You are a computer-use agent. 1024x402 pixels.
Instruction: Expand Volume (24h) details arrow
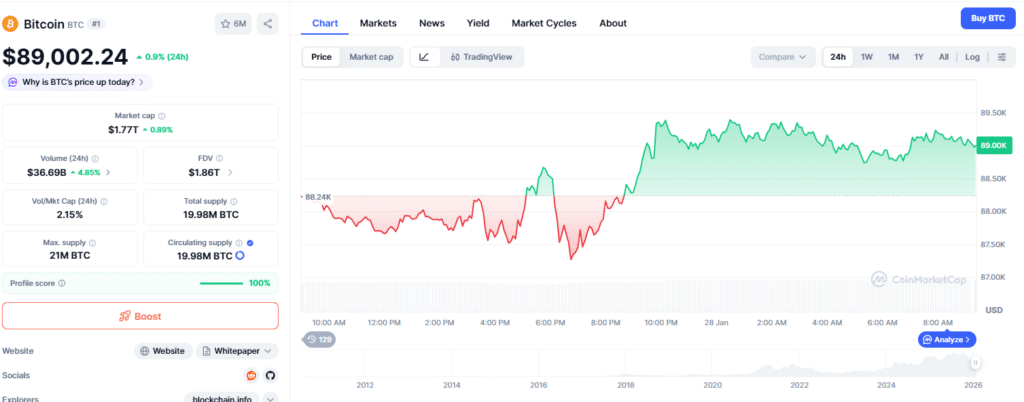108,173
